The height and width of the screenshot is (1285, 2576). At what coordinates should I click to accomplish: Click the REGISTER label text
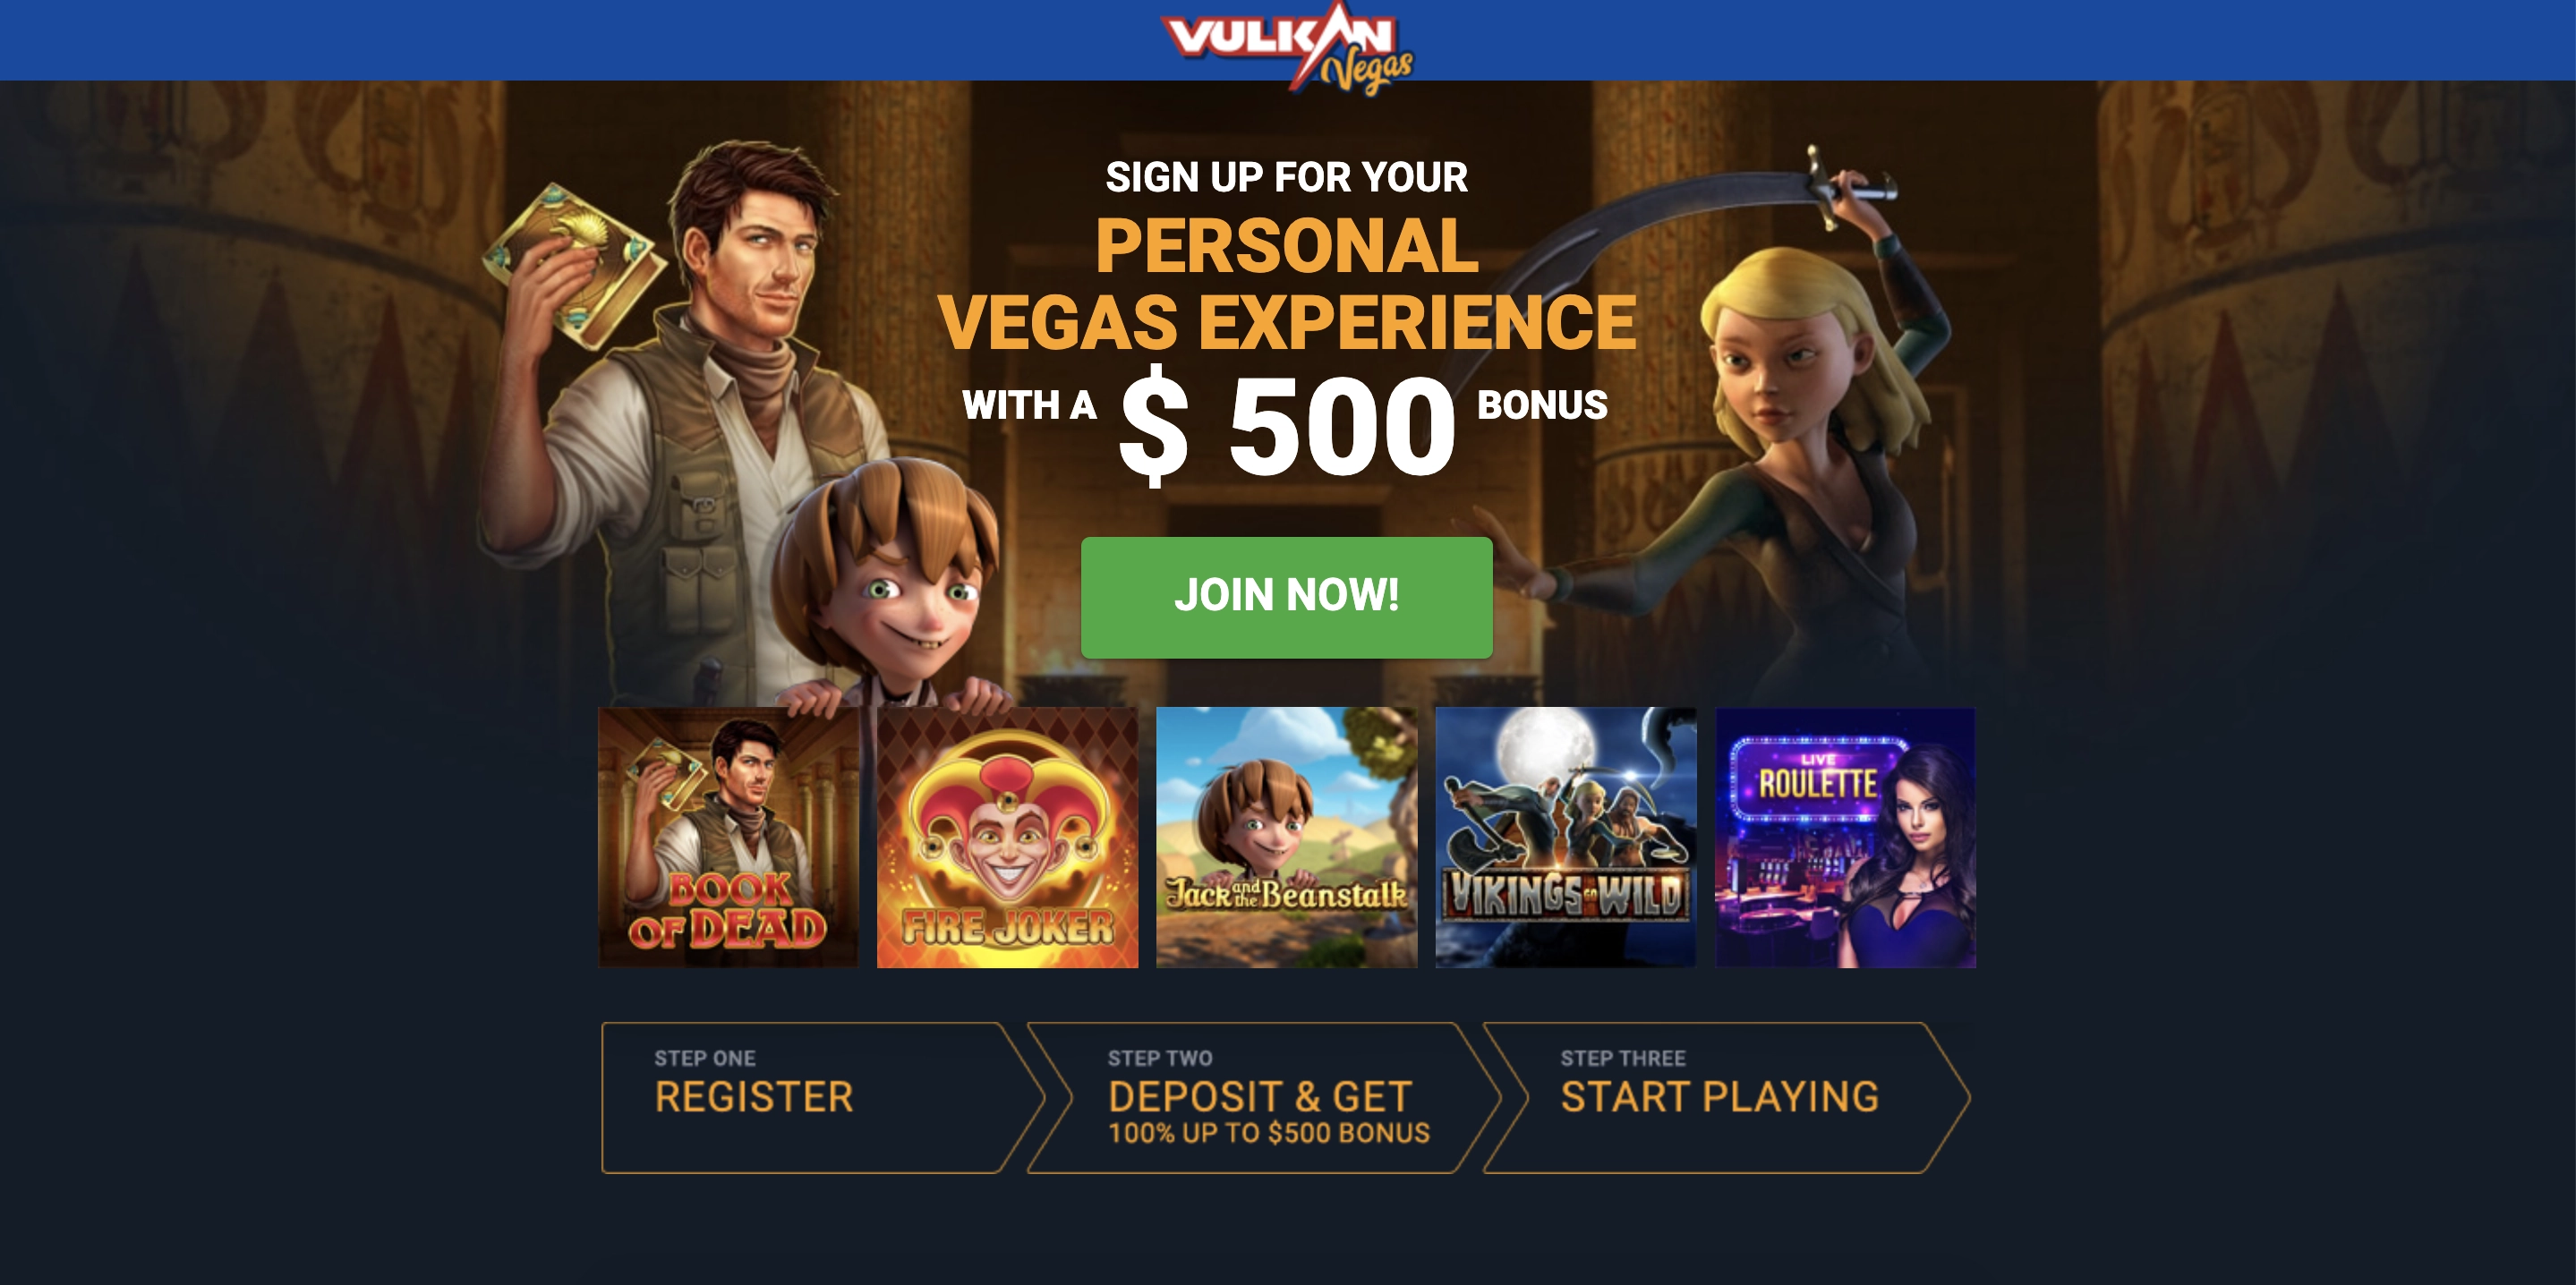pos(754,1097)
